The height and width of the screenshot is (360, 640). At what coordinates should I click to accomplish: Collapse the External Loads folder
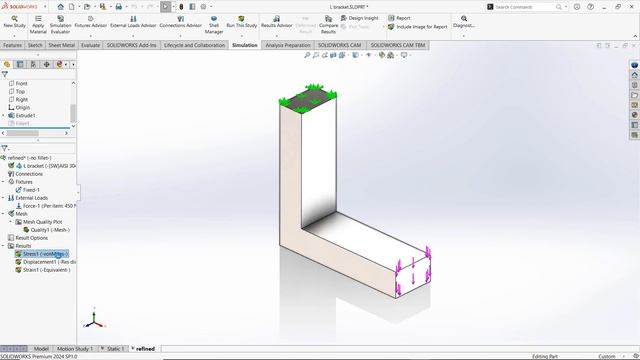coord(3,198)
